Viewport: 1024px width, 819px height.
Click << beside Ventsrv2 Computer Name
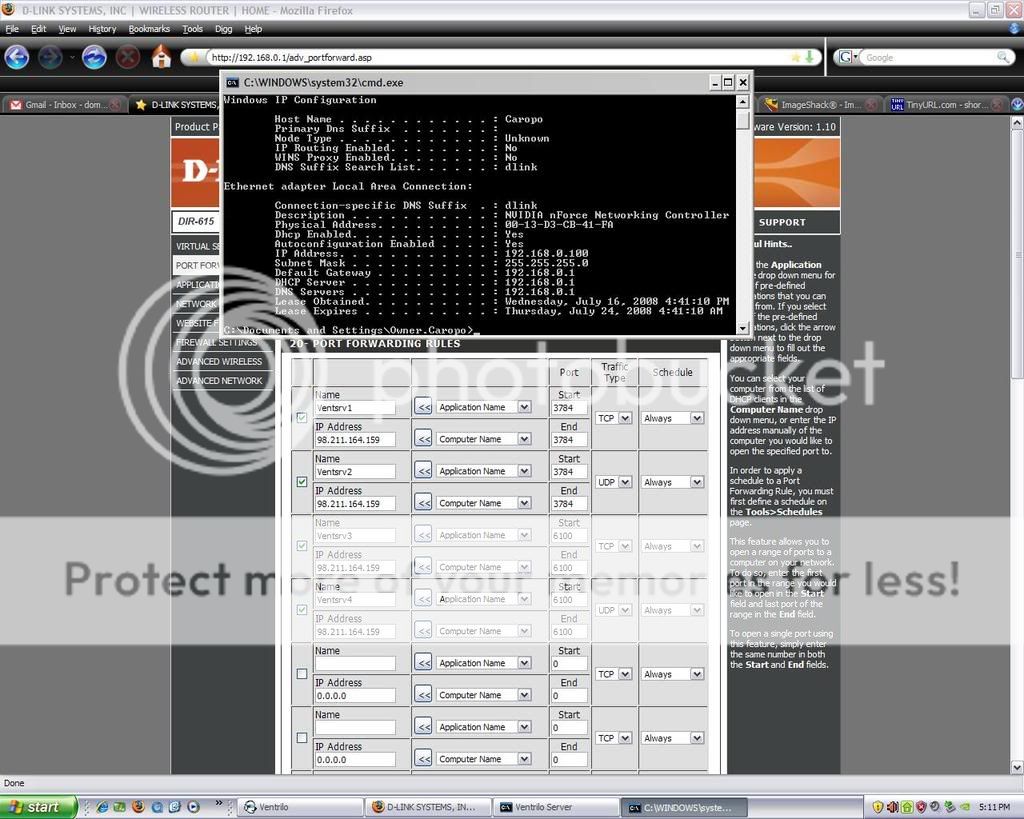pos(423,503)
